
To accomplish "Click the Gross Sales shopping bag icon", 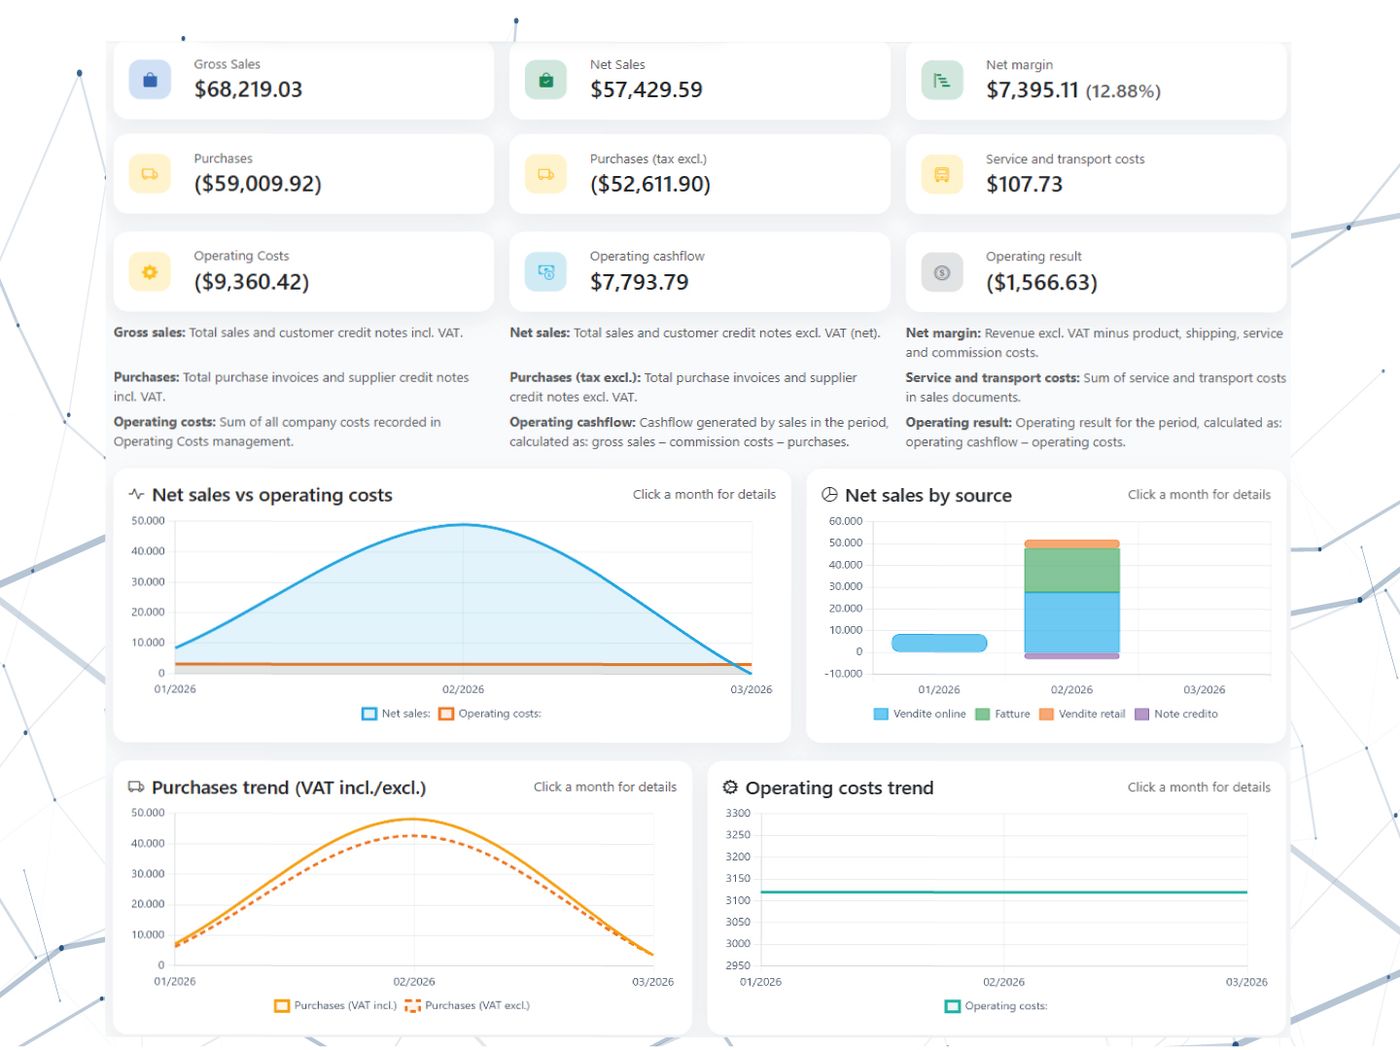I will point(150,80).
